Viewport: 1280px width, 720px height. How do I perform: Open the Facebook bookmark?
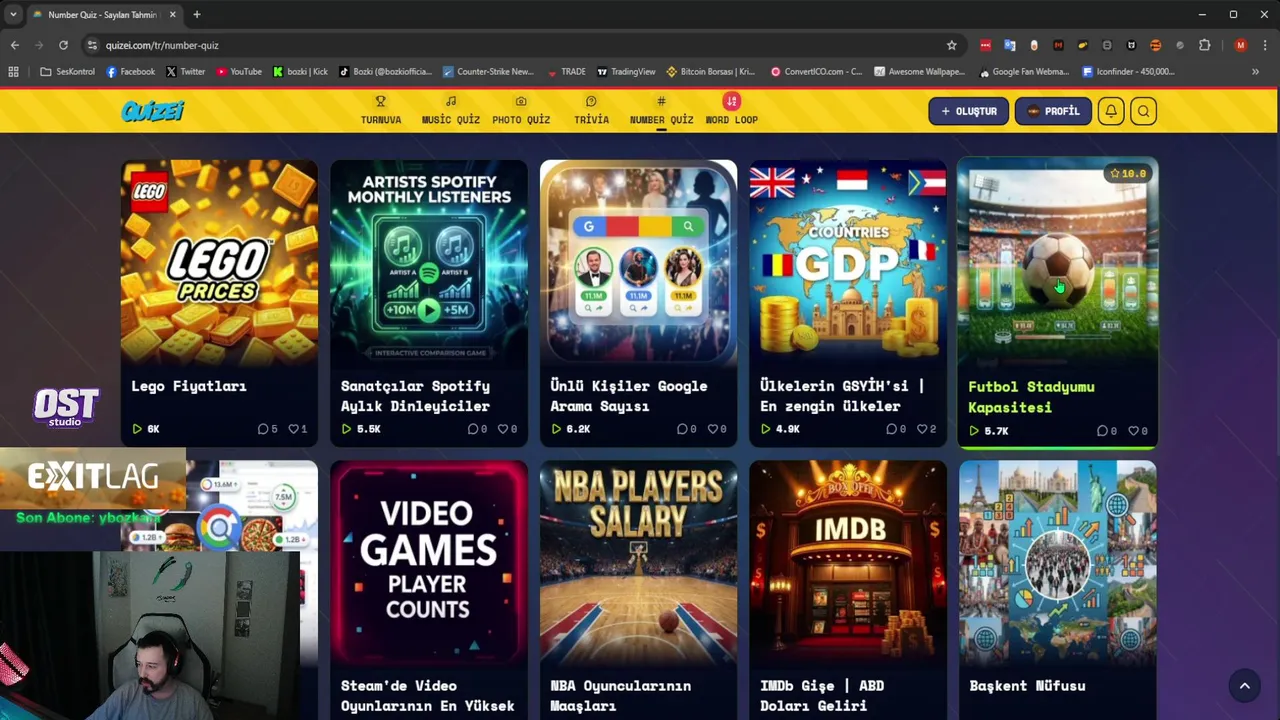[130, 72]
